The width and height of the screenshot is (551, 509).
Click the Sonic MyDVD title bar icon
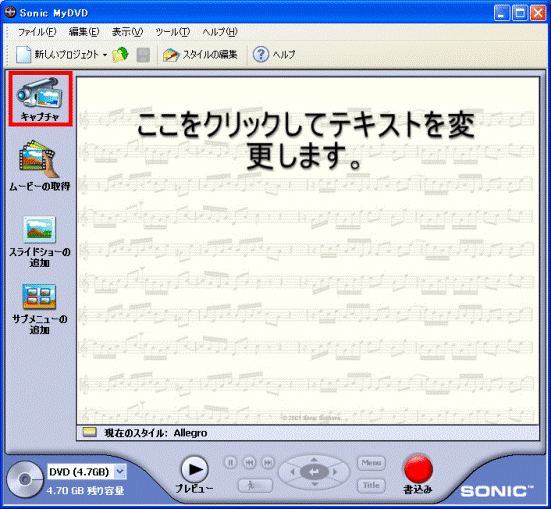(11, 13)
